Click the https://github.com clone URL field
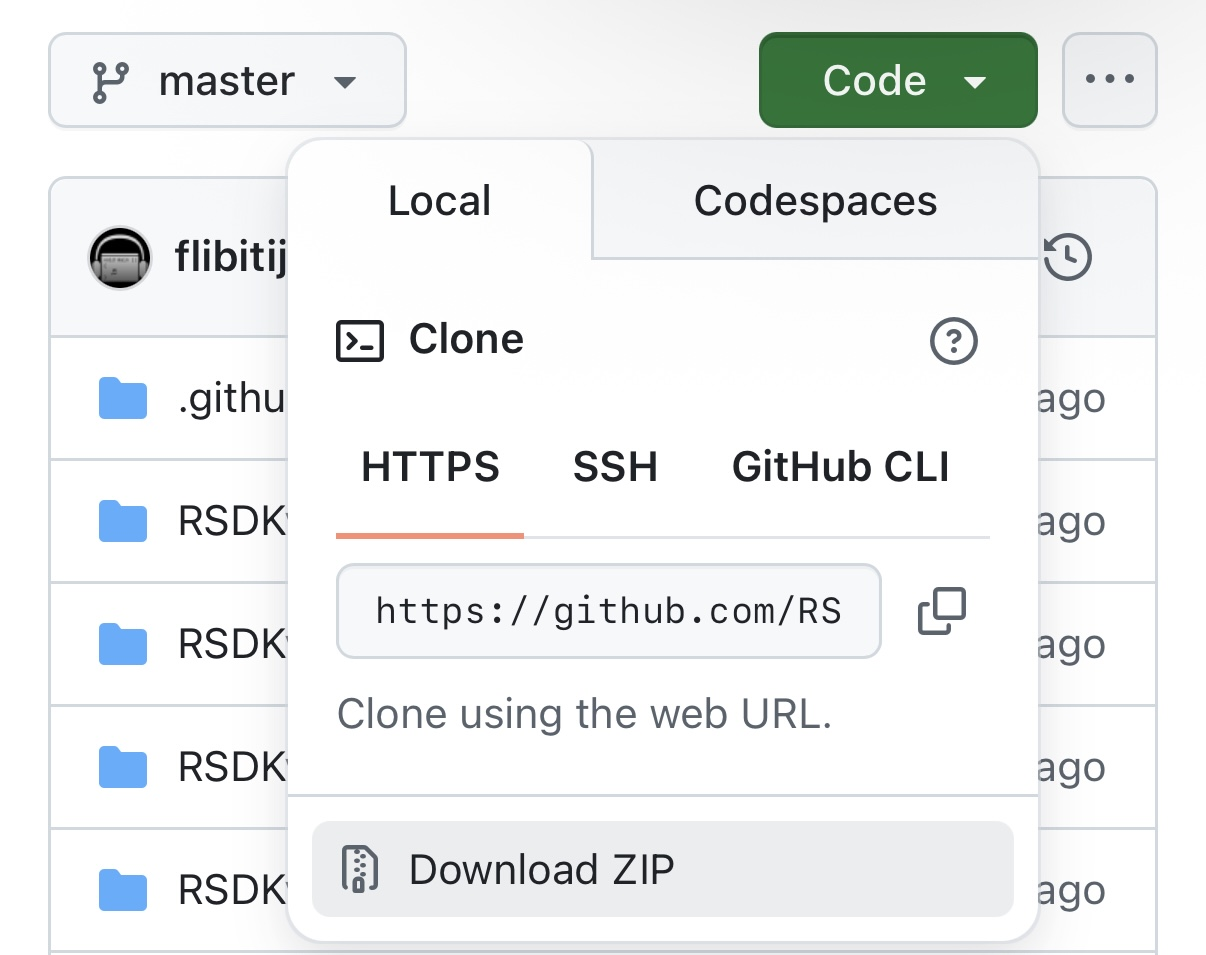The height and width of the screenshot is (955, 1206). 609,611
